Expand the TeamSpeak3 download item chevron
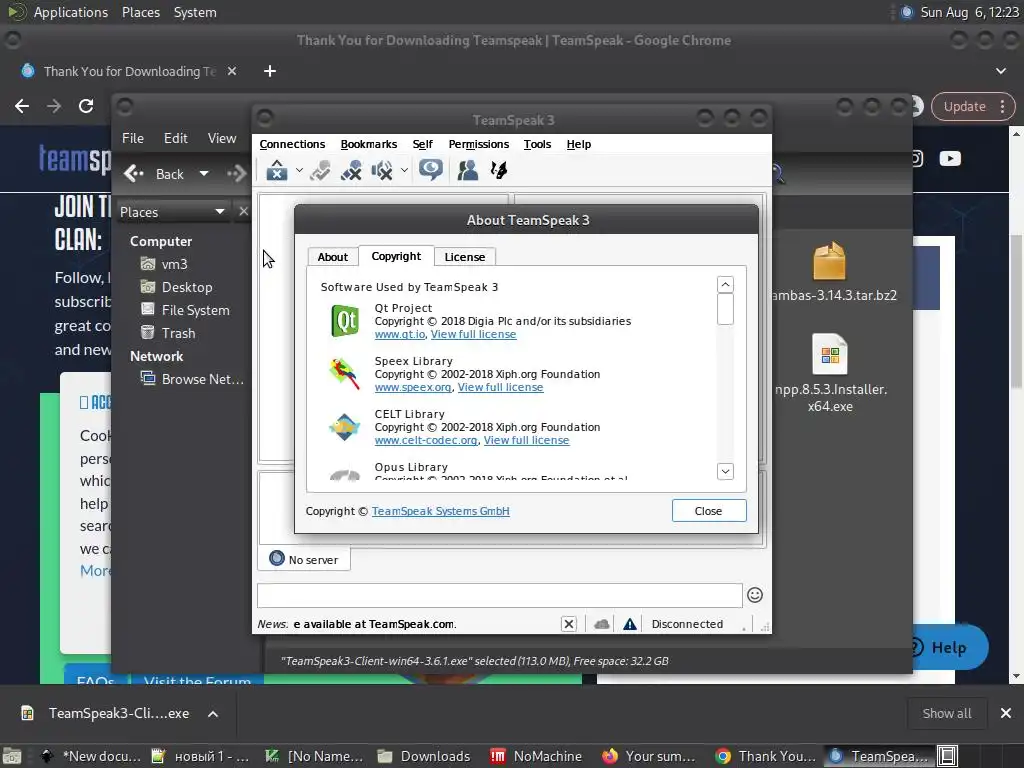 pyautogui.click(x=213, y=714)
